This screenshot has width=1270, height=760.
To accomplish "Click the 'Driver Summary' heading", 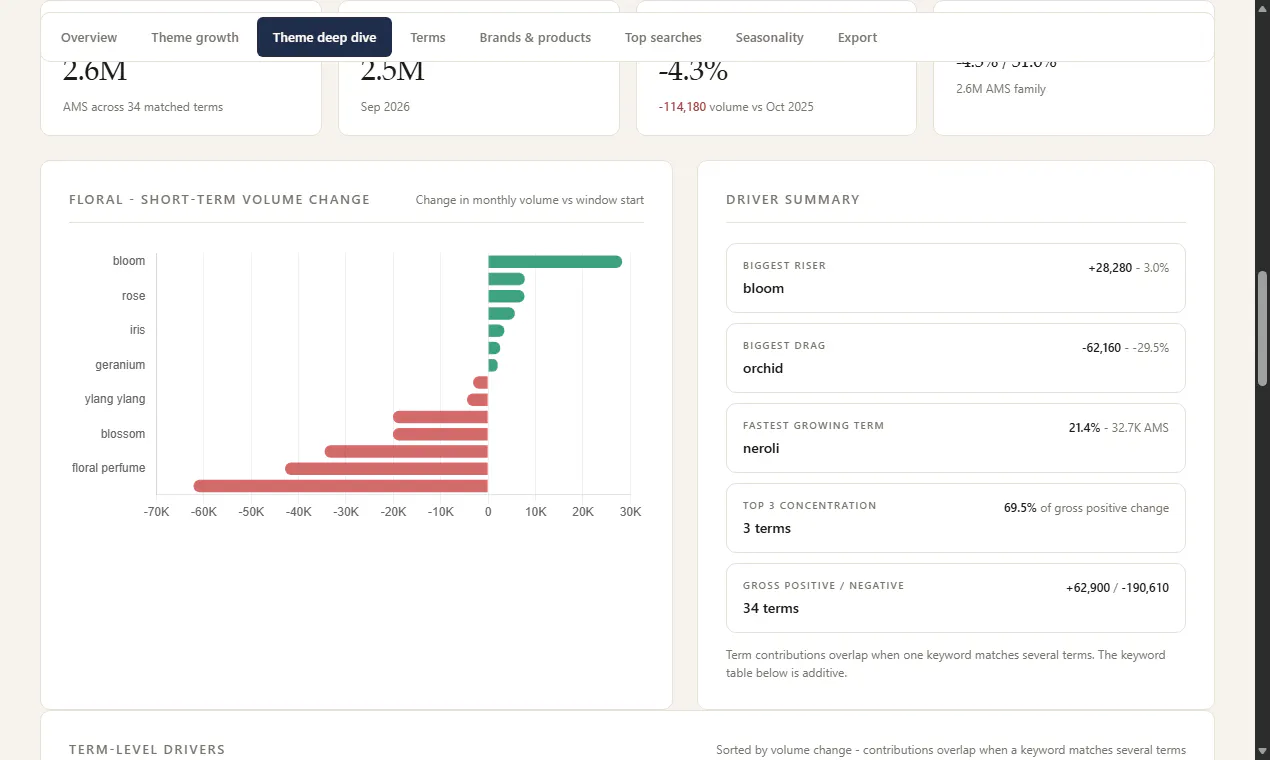I will coord(793,199).
